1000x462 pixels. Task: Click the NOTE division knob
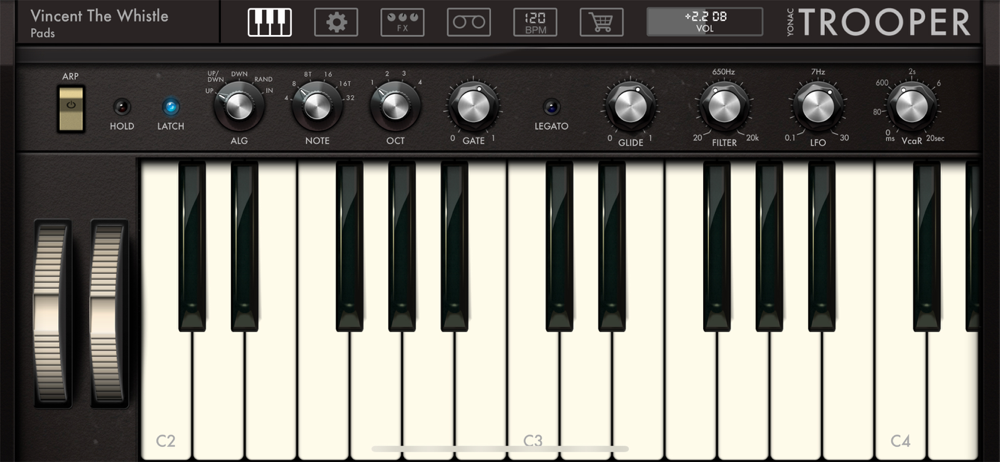coord(317,106)
